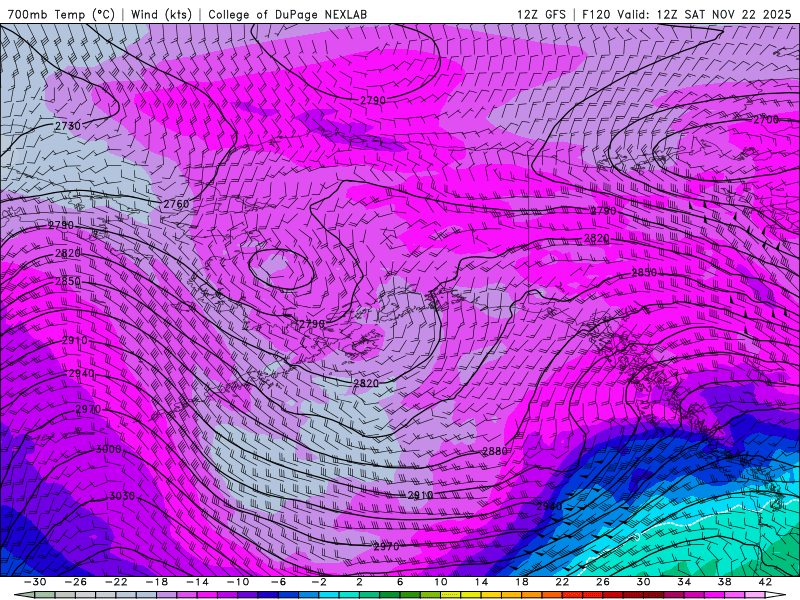Click the -2 color scale label
Screen dimensions: 800x600
click(319, 582)
